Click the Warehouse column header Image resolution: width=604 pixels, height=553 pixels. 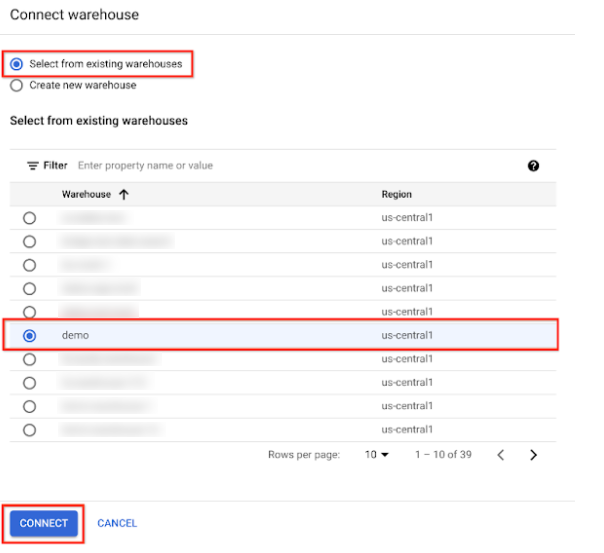tap(86, 194)
